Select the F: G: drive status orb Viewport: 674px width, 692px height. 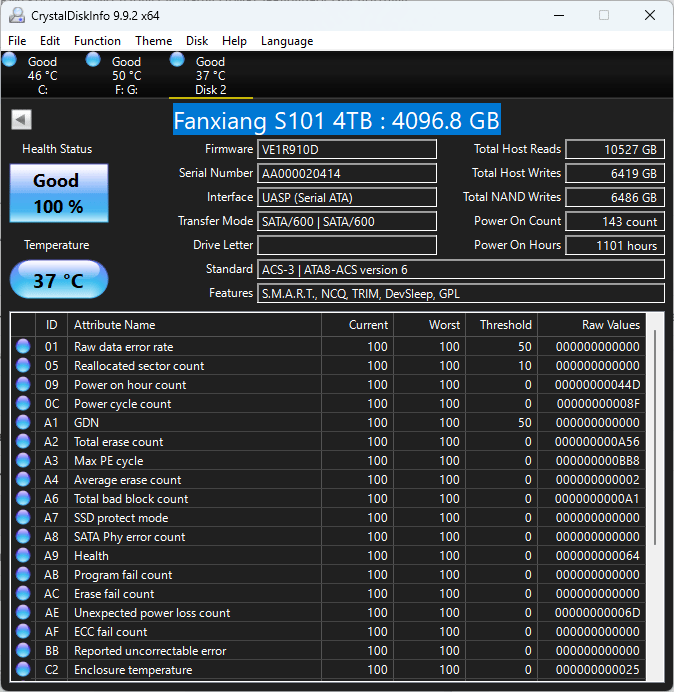pos(93,60)
